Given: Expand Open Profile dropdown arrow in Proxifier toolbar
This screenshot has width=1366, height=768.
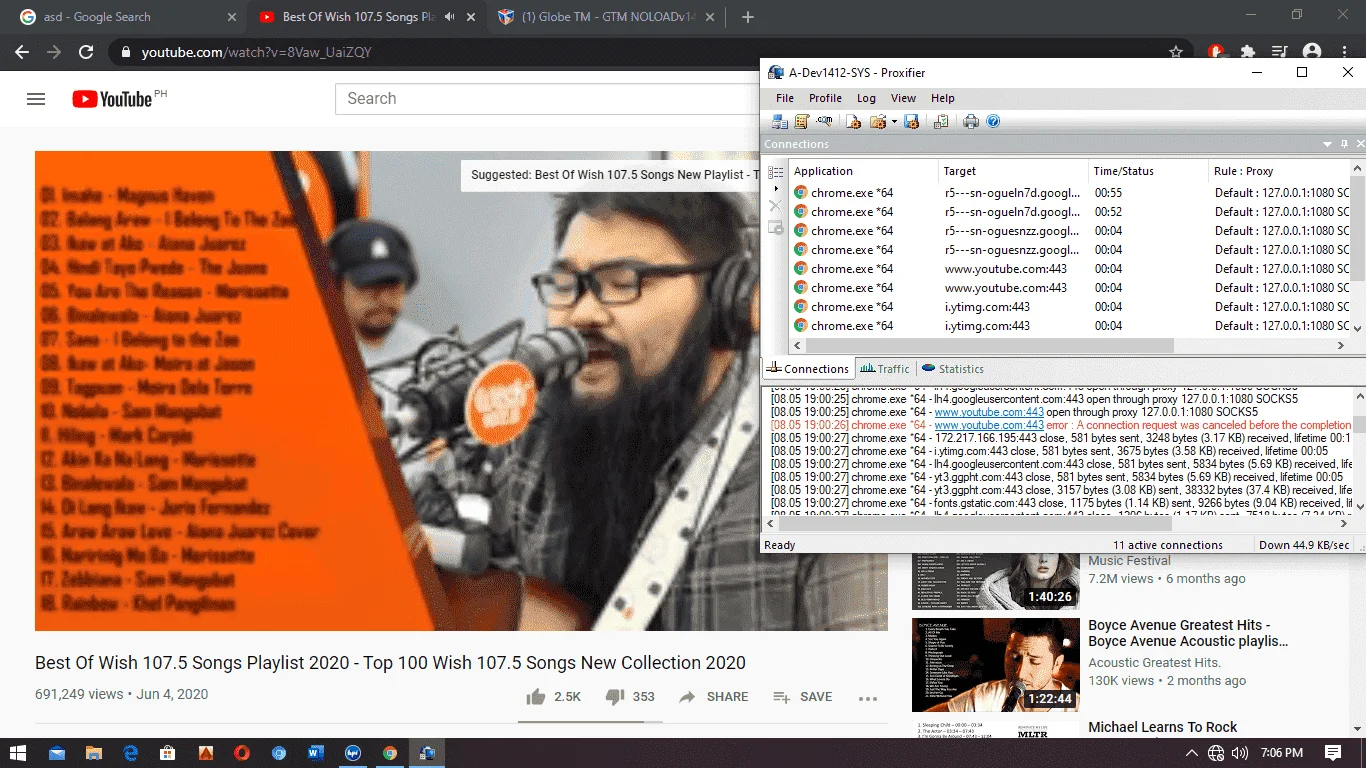Looking at the screenshot, I should click(894, 122).
